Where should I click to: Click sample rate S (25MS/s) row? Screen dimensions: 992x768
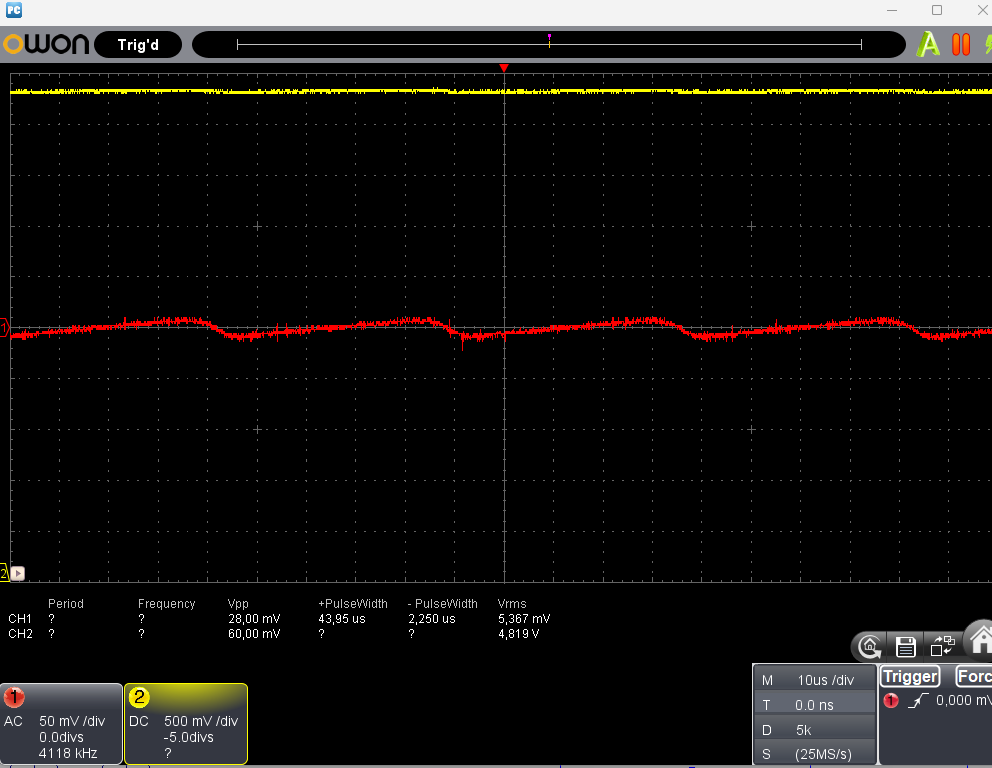(815, 754)
